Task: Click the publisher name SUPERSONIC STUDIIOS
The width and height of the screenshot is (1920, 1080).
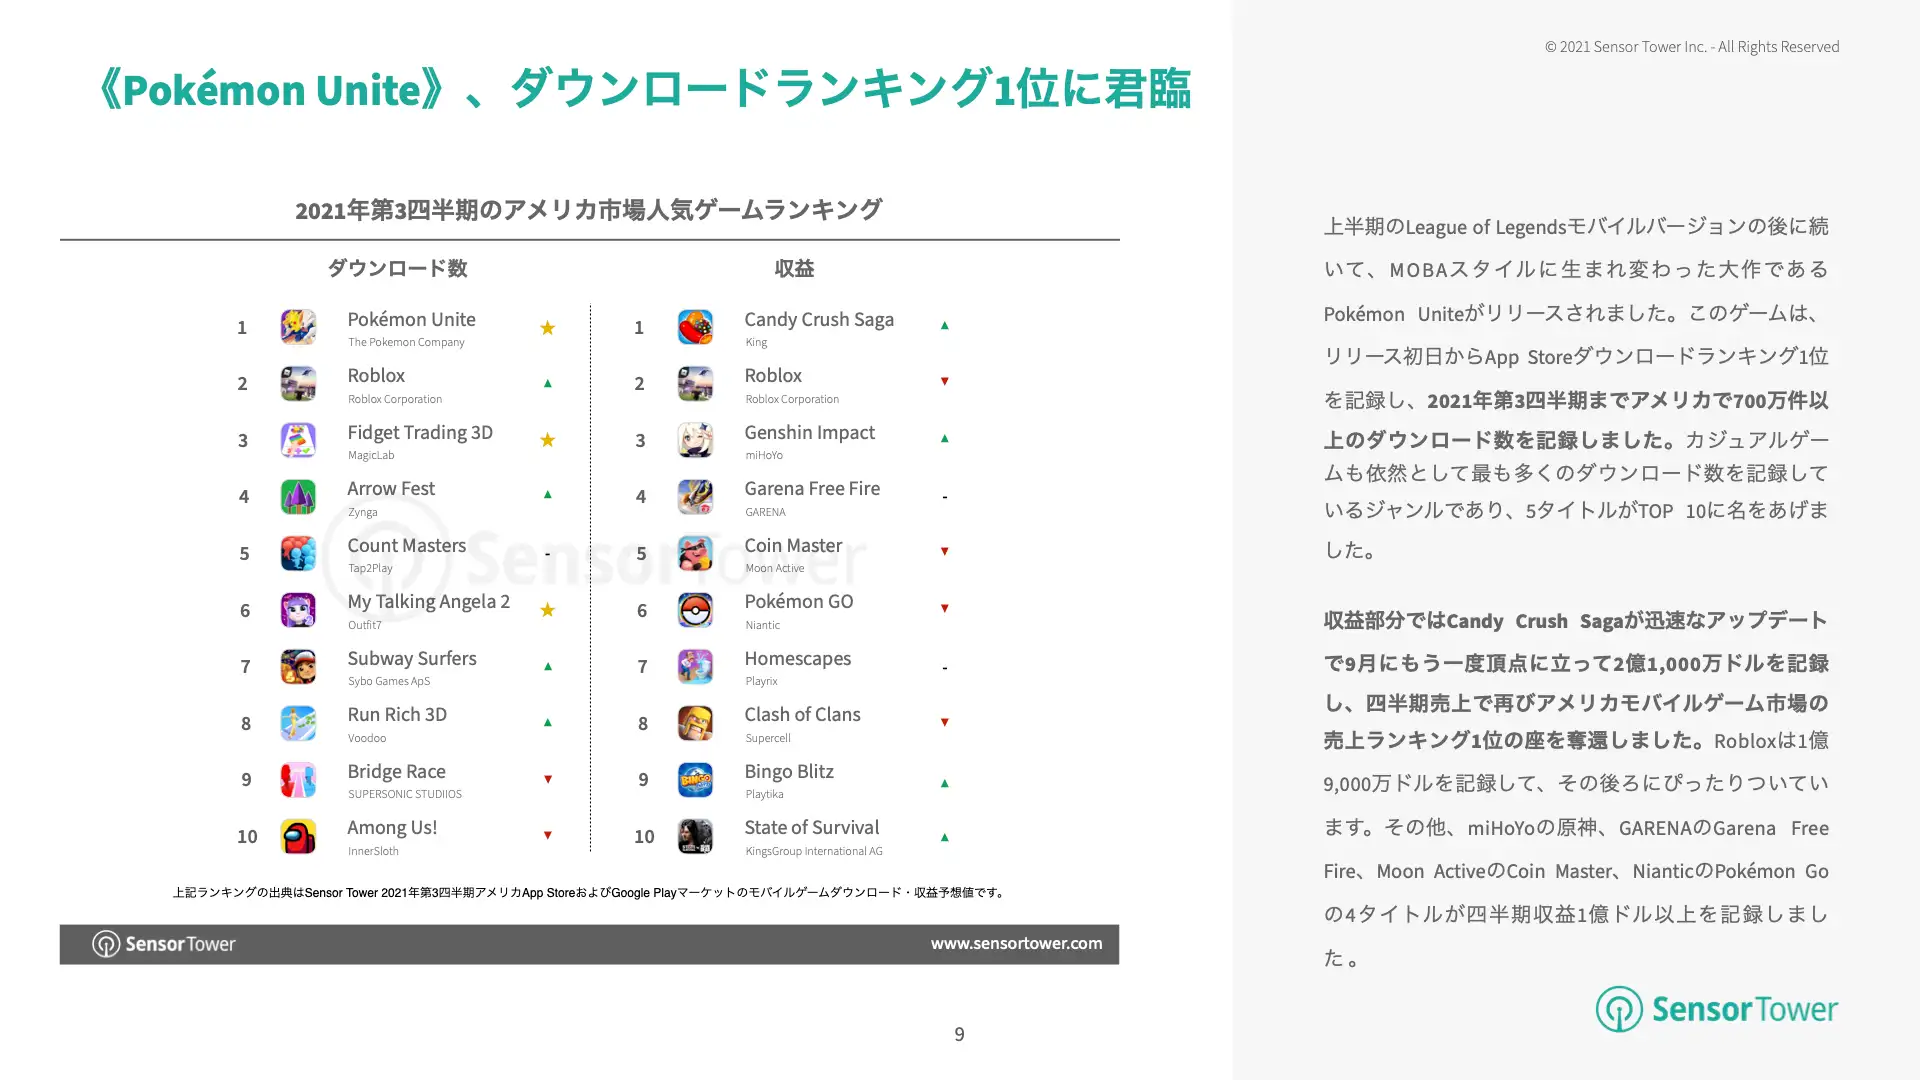Action: pos(405,794)
